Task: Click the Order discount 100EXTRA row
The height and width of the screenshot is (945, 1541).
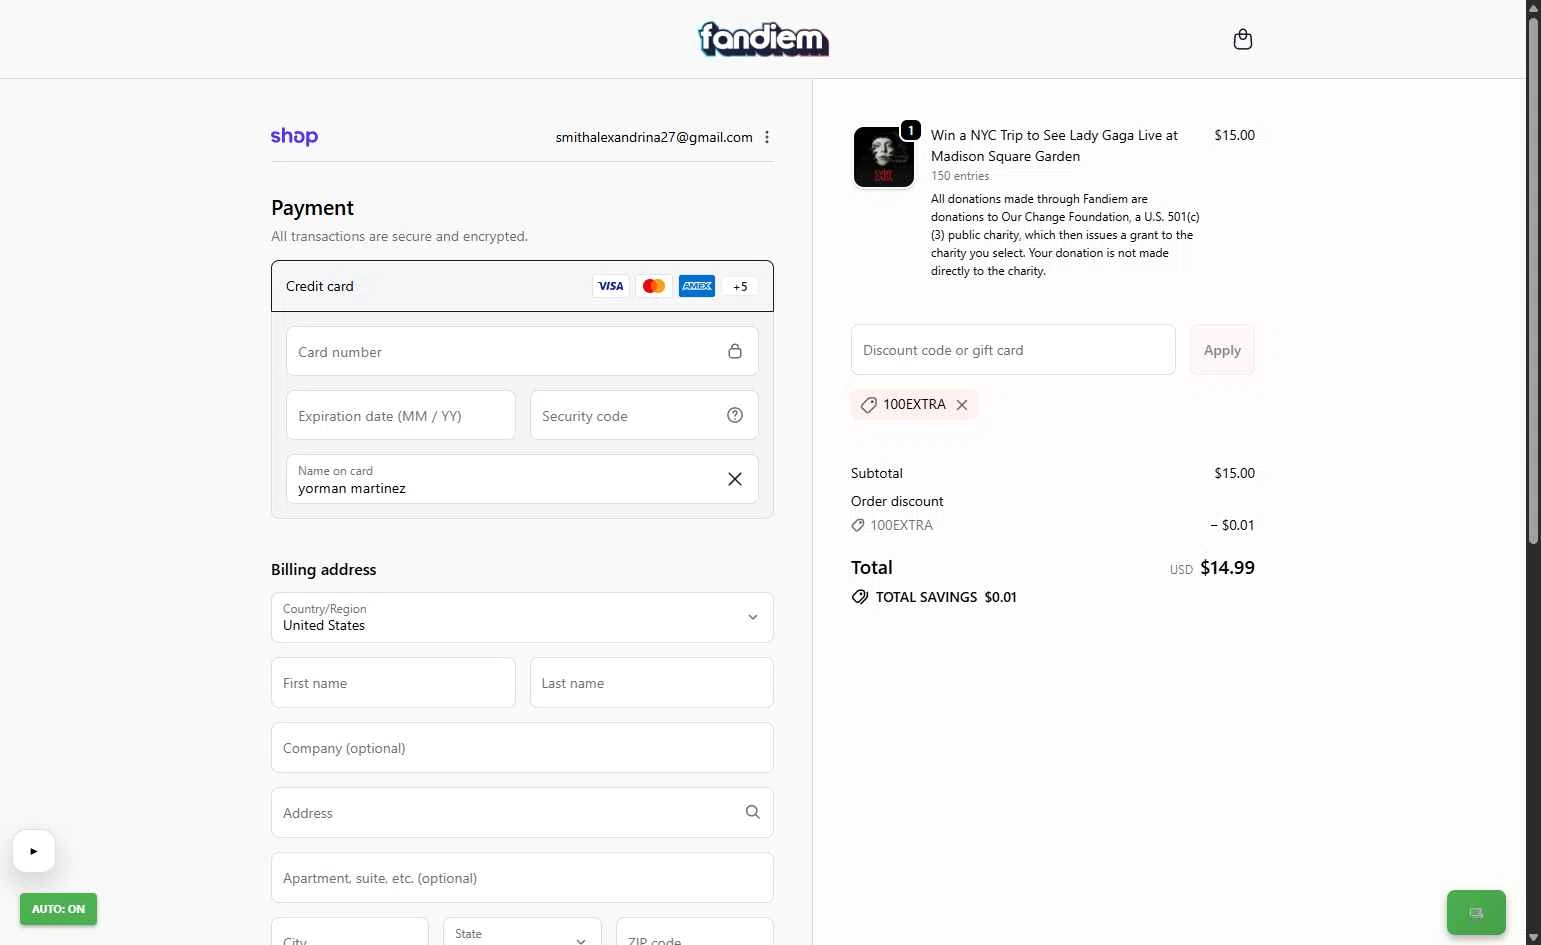Action: [1053, 525]
